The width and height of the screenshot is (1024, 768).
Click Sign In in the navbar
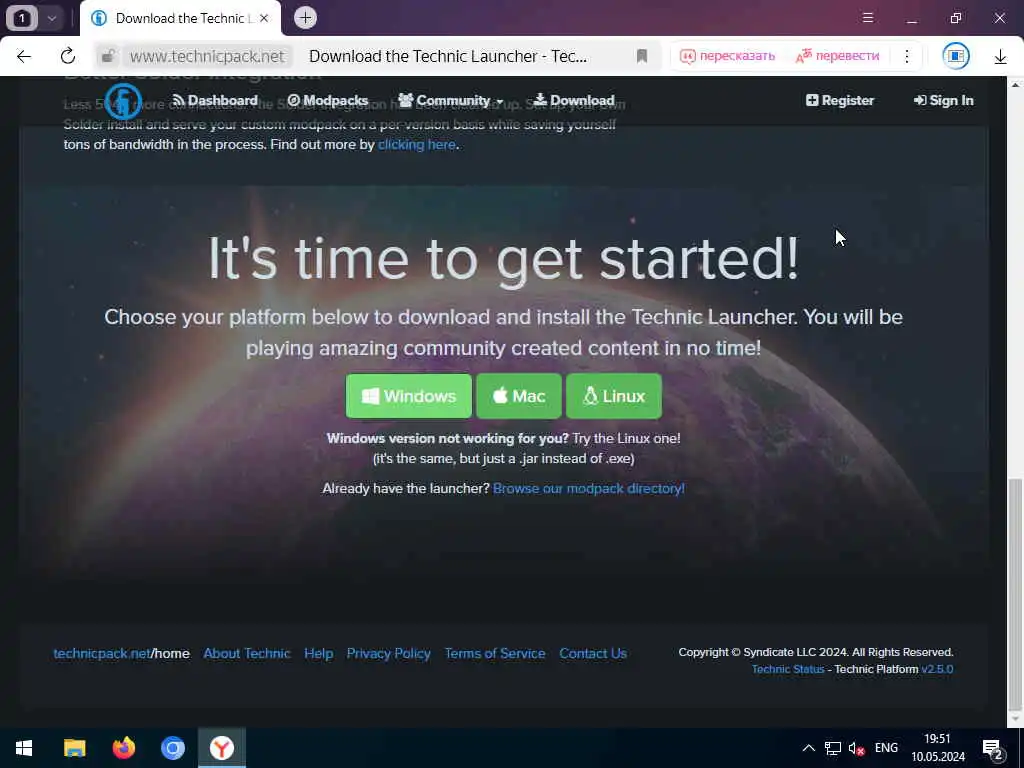coord(944,101)
